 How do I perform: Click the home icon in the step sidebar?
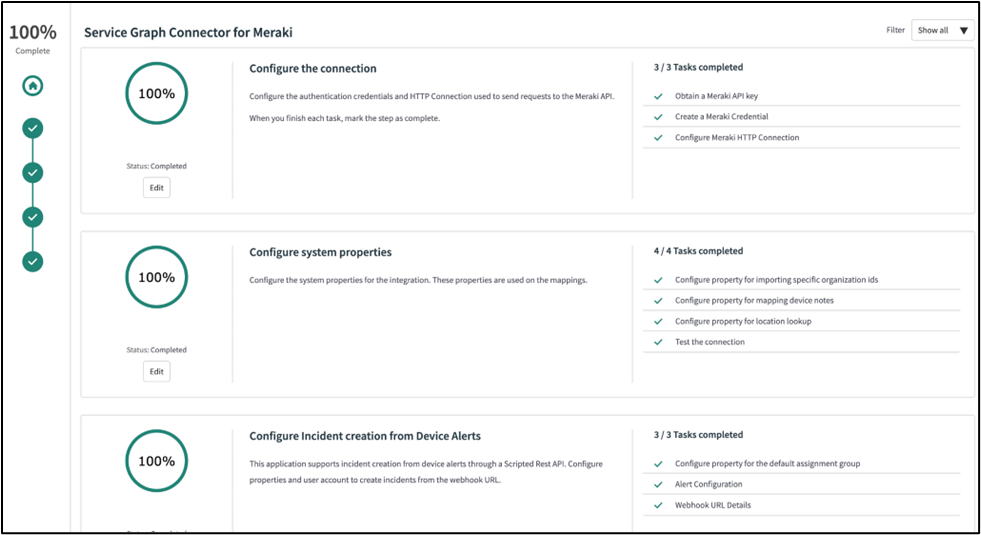click(x=33, y=86)
